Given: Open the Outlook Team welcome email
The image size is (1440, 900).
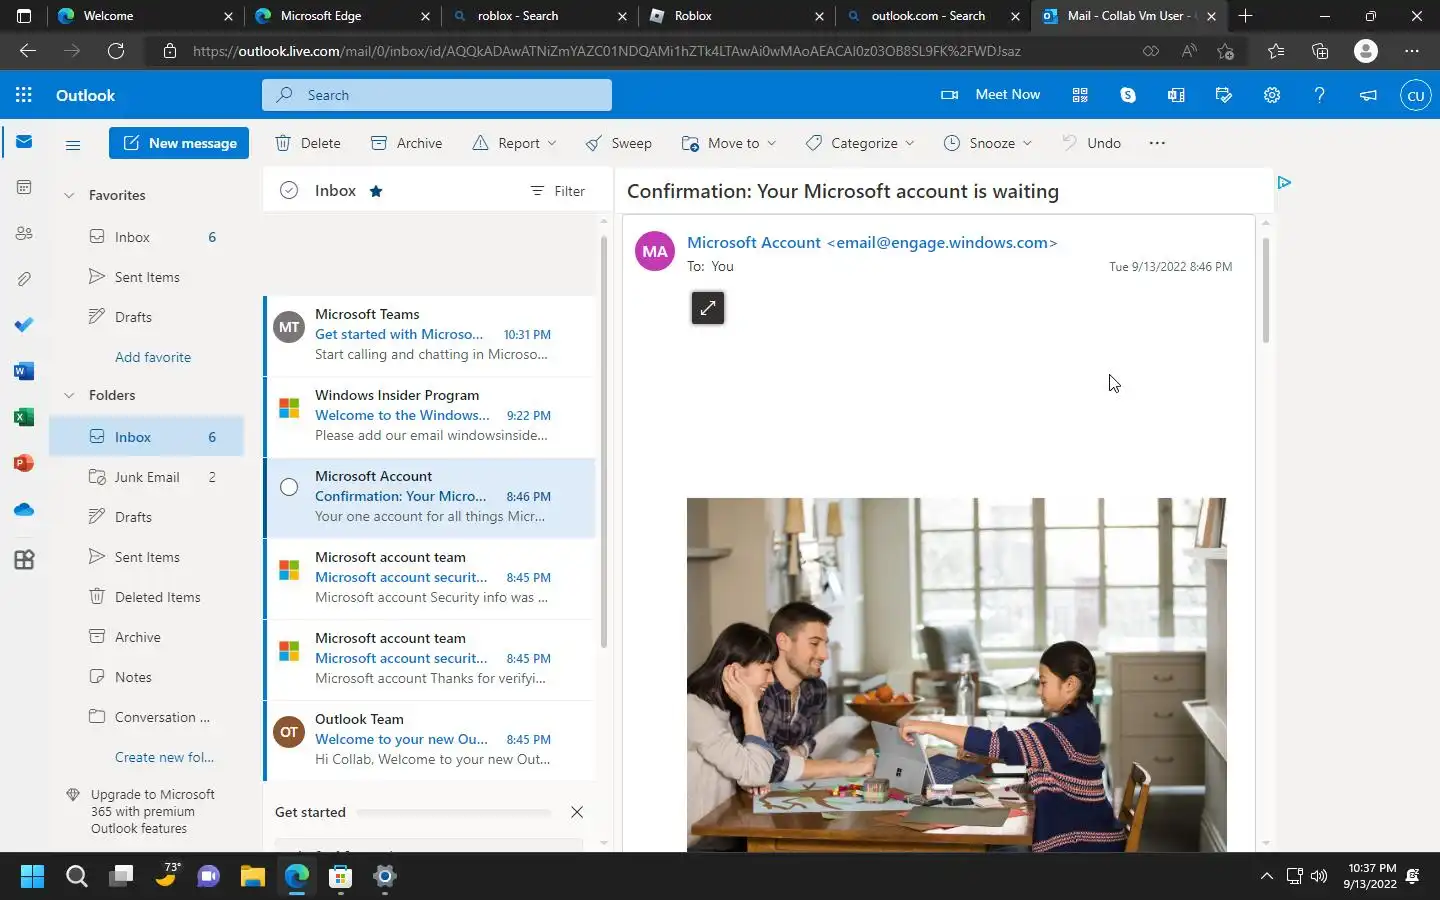Looking at the screenshot, I should [430, 740].
